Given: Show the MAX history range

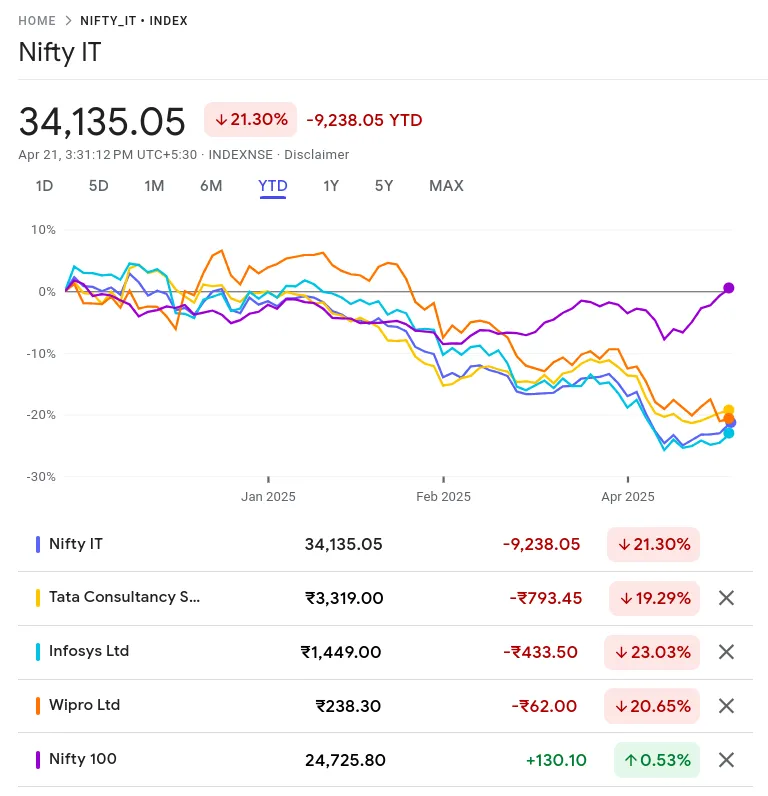Looking at the screenshot, I should click(x=446, y=186).
